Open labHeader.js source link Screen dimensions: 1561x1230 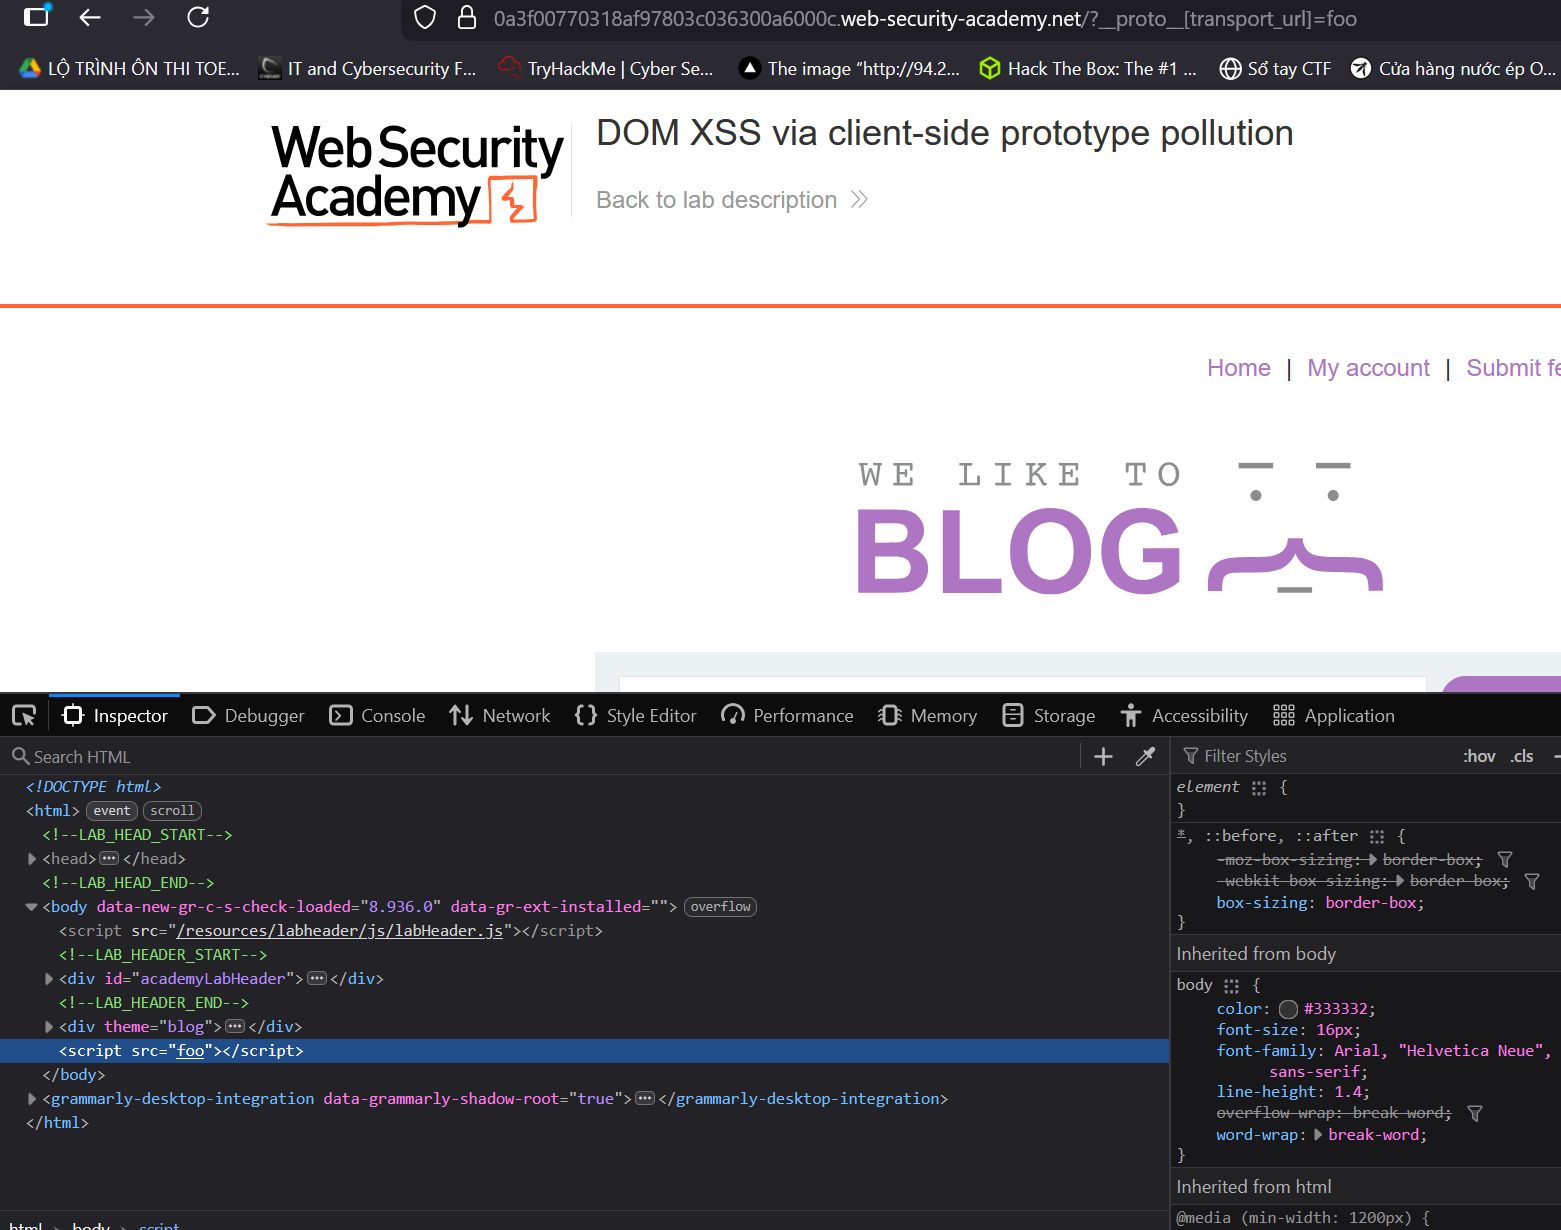pyautogui.click(x=340, y=931)
